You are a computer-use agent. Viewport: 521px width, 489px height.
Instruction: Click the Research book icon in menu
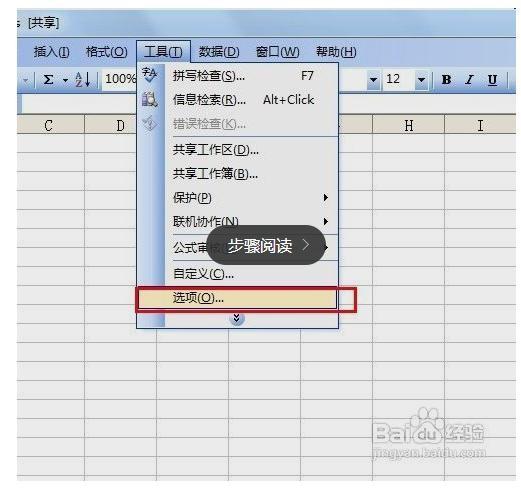tap(150, 99)
